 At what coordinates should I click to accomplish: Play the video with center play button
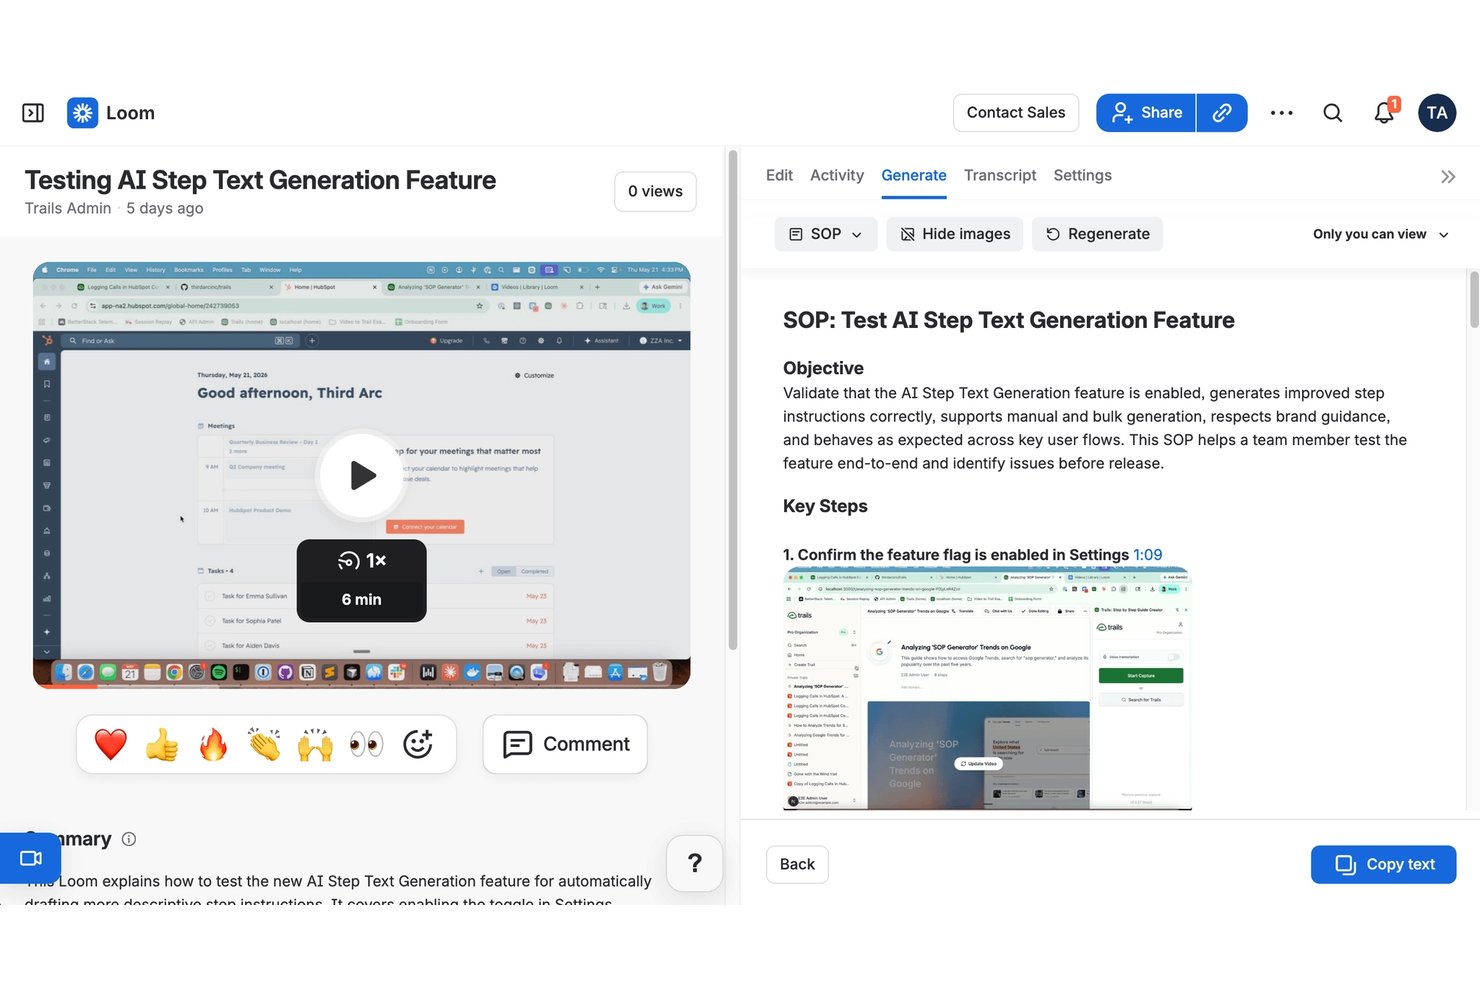click(362, 476)
